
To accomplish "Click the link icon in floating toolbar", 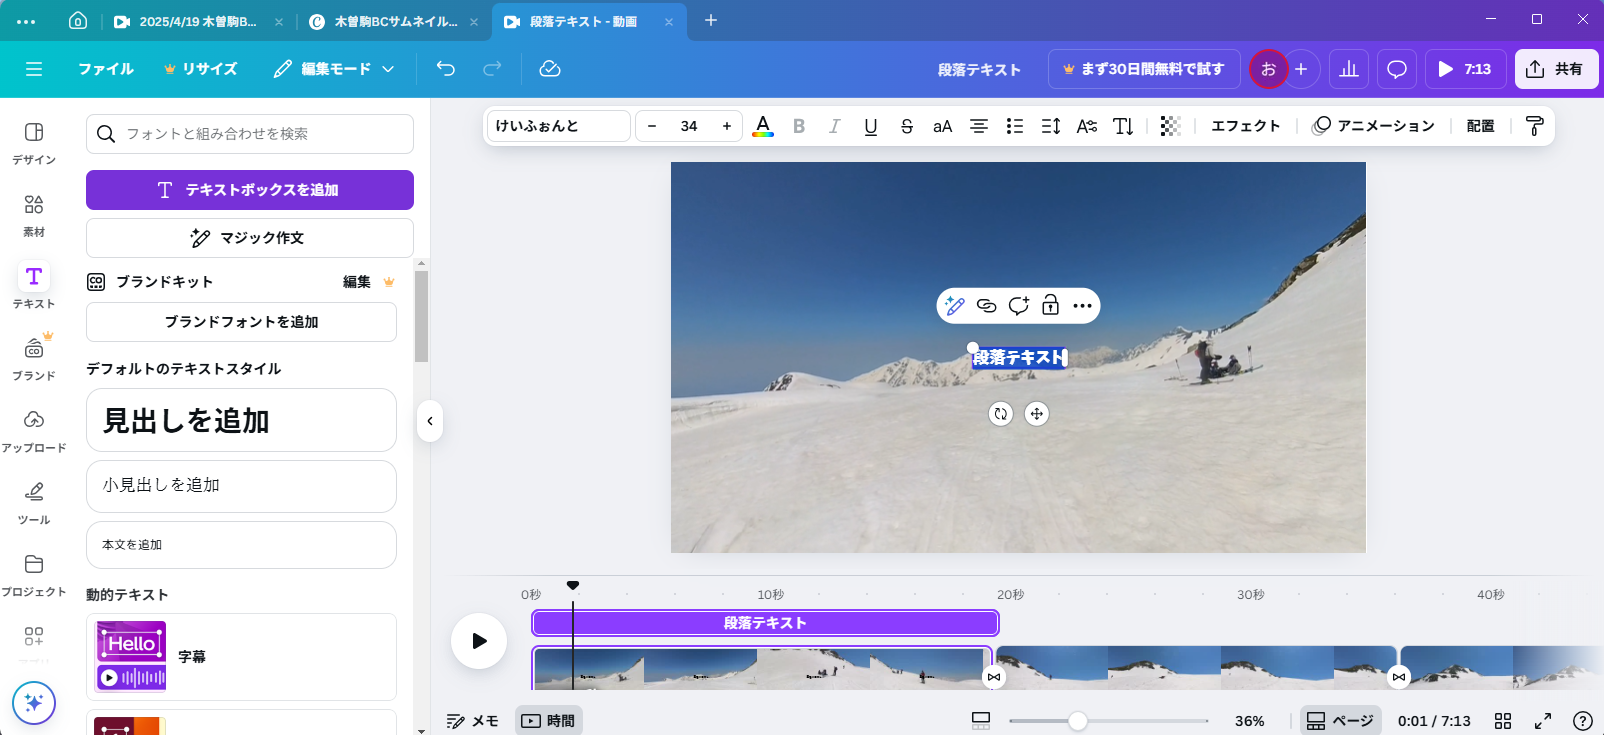I will 986,306.
